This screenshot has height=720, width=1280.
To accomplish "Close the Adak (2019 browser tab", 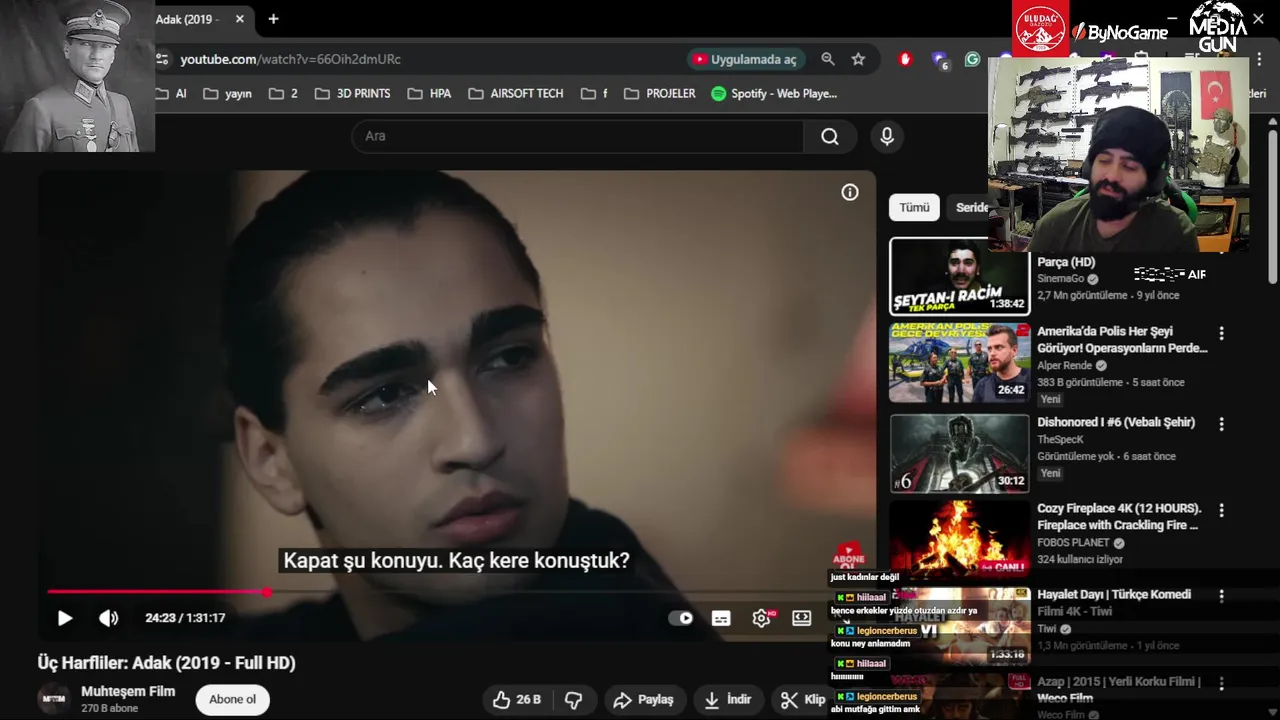I will click(x=240, y=19).
